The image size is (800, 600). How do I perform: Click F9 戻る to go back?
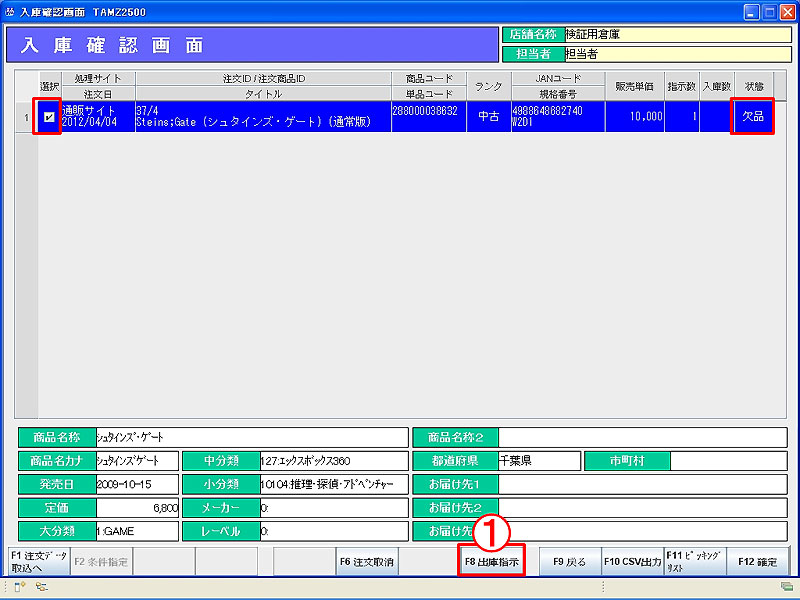570,562
